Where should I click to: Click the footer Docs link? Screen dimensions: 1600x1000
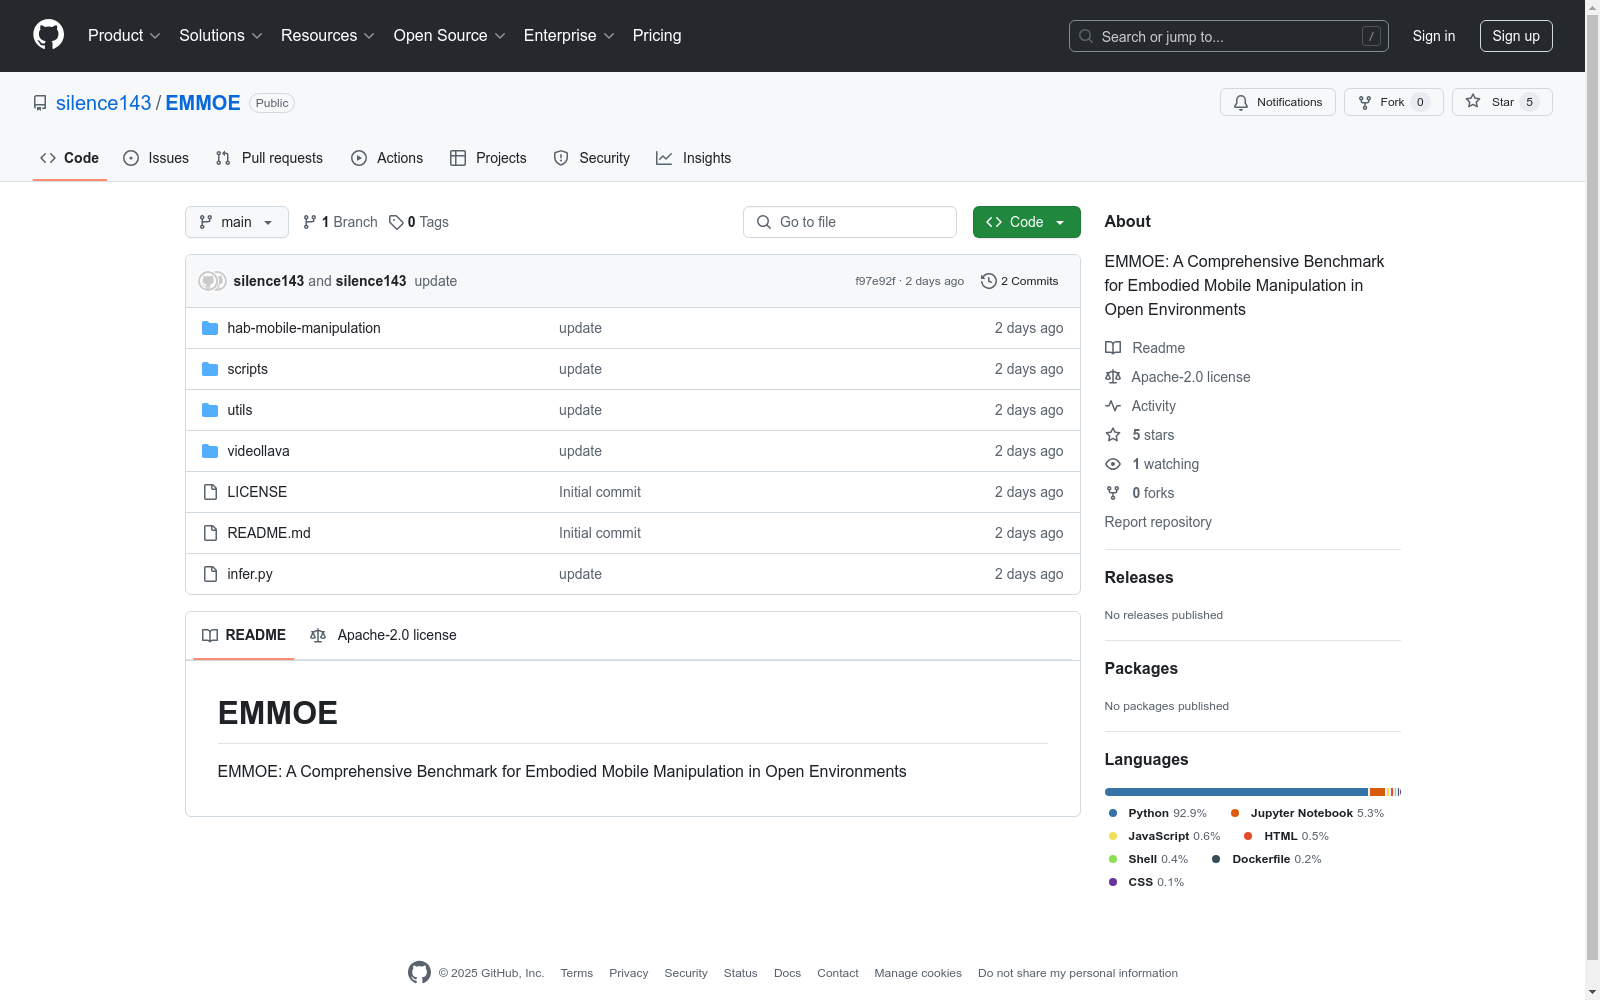click(787, 973)
